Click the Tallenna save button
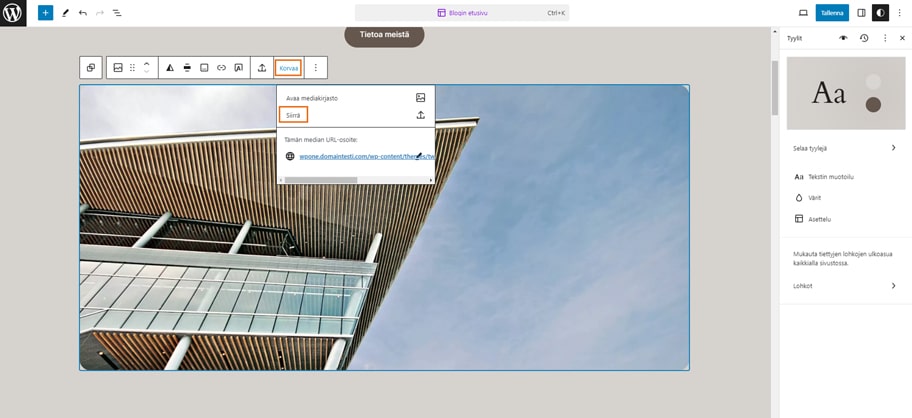 832,13
